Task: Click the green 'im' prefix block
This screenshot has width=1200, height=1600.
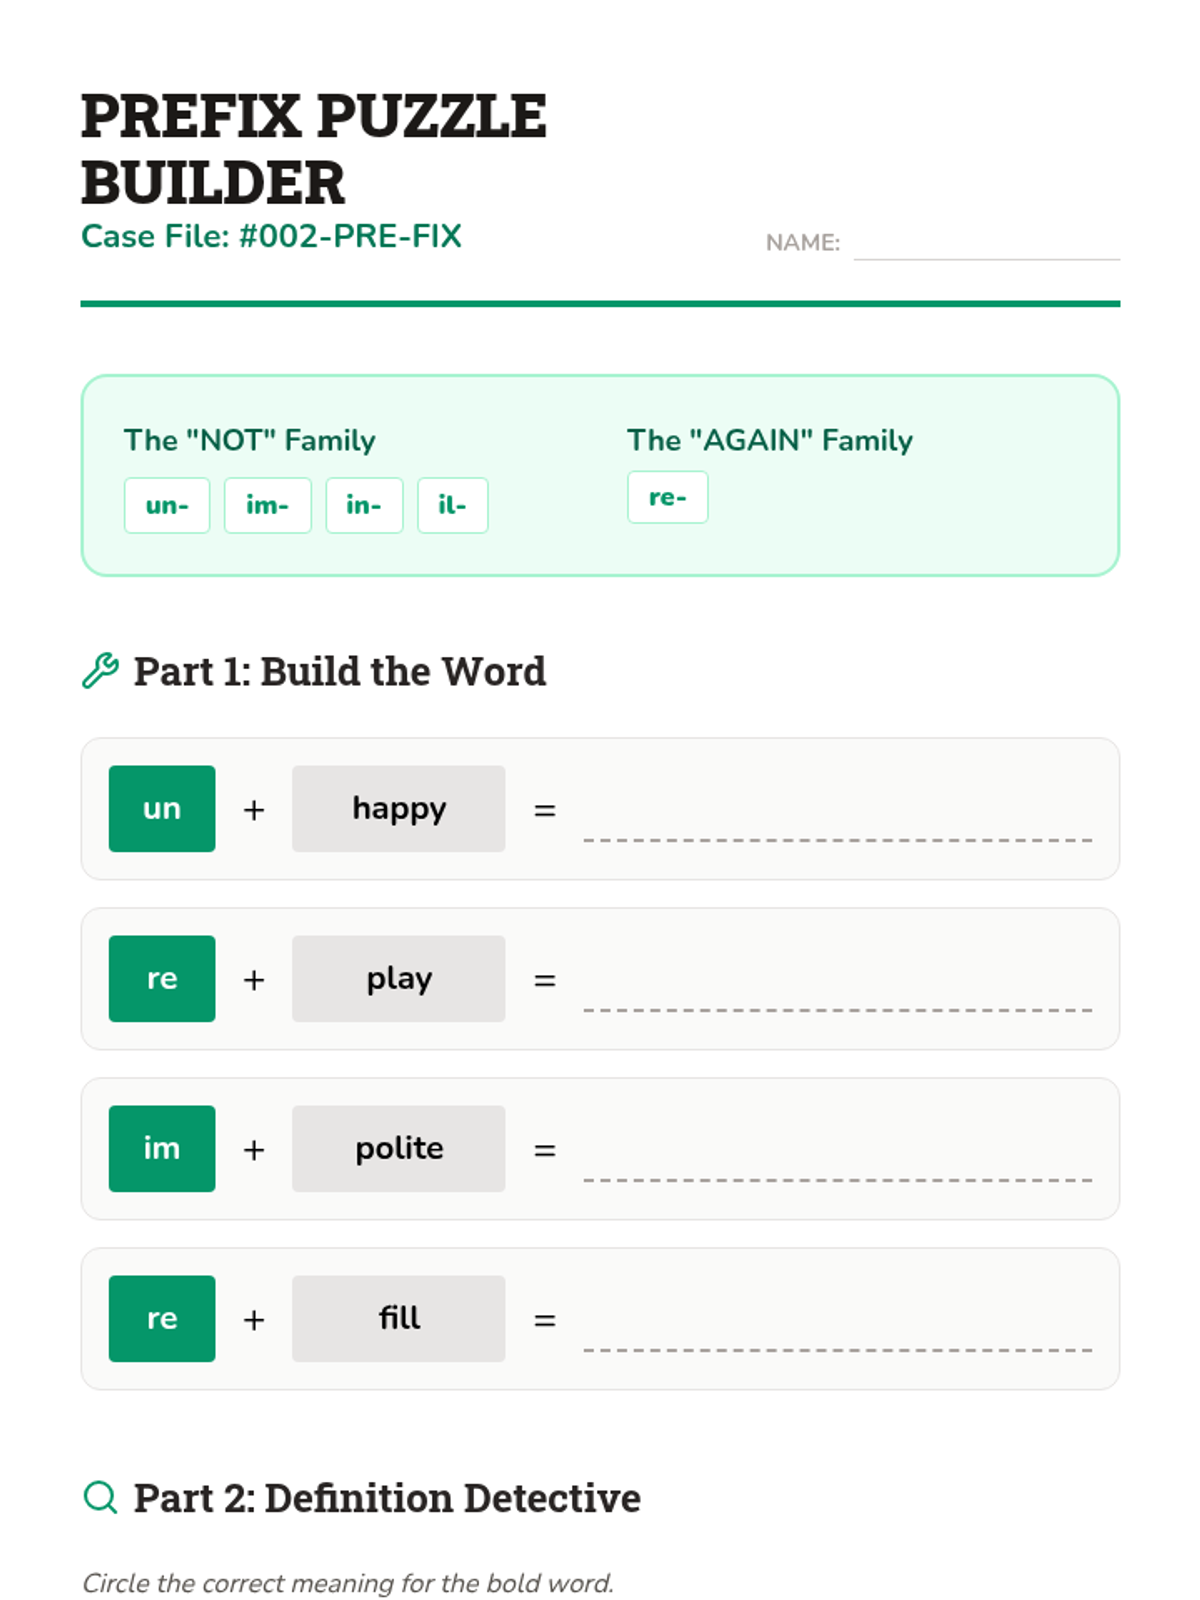Action: click(x=162, y=1148)
